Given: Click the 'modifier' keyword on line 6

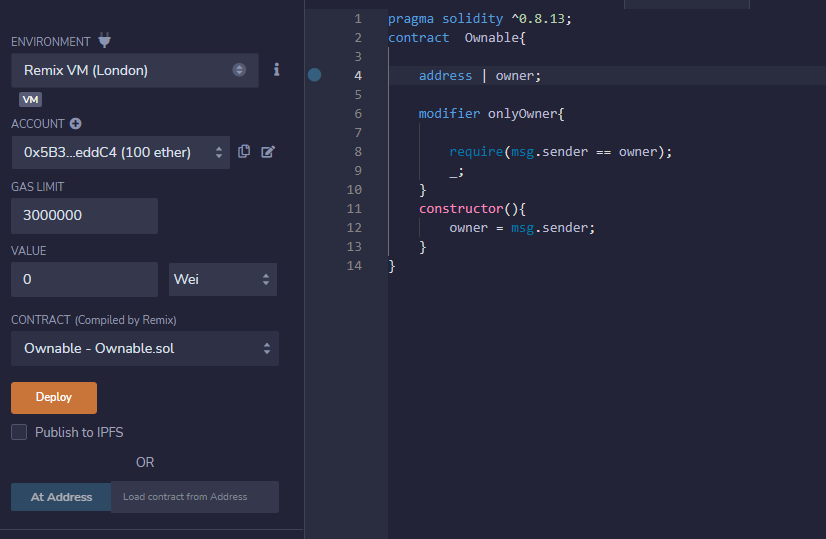Looking at the screenshot, I should coord(449,114).
